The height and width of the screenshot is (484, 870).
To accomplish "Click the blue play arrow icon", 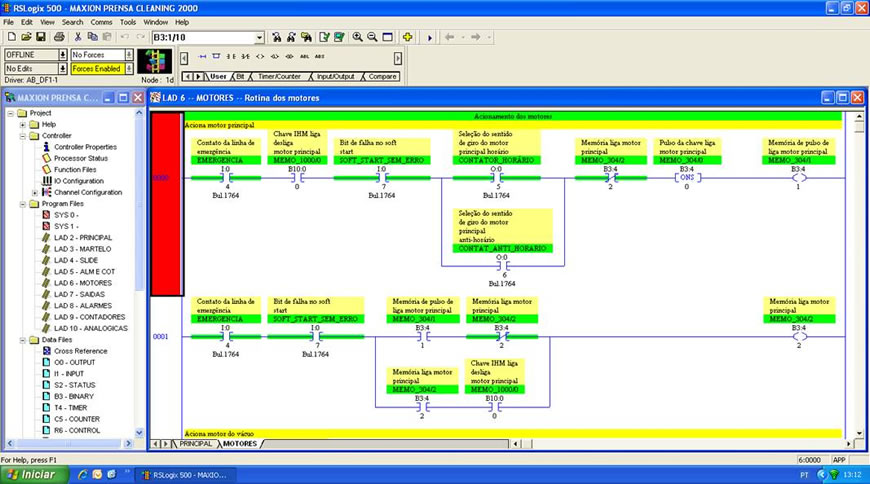I will 429,37.
